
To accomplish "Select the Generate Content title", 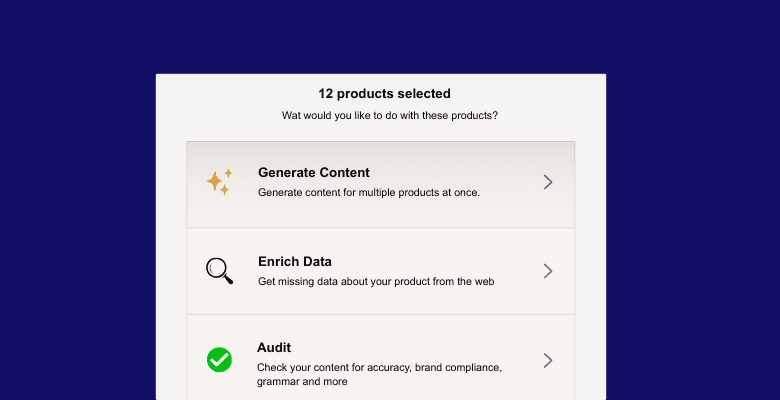I will coord(313,172).
